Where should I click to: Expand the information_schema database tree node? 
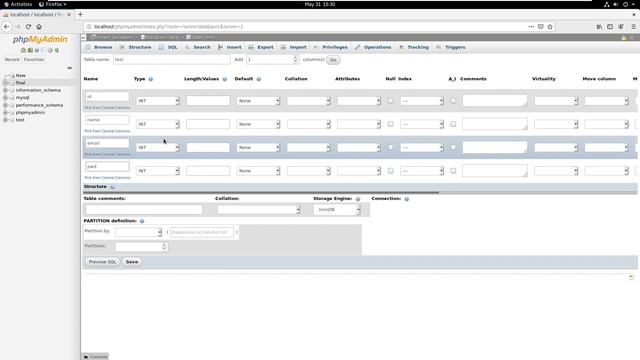click(5, 90)
